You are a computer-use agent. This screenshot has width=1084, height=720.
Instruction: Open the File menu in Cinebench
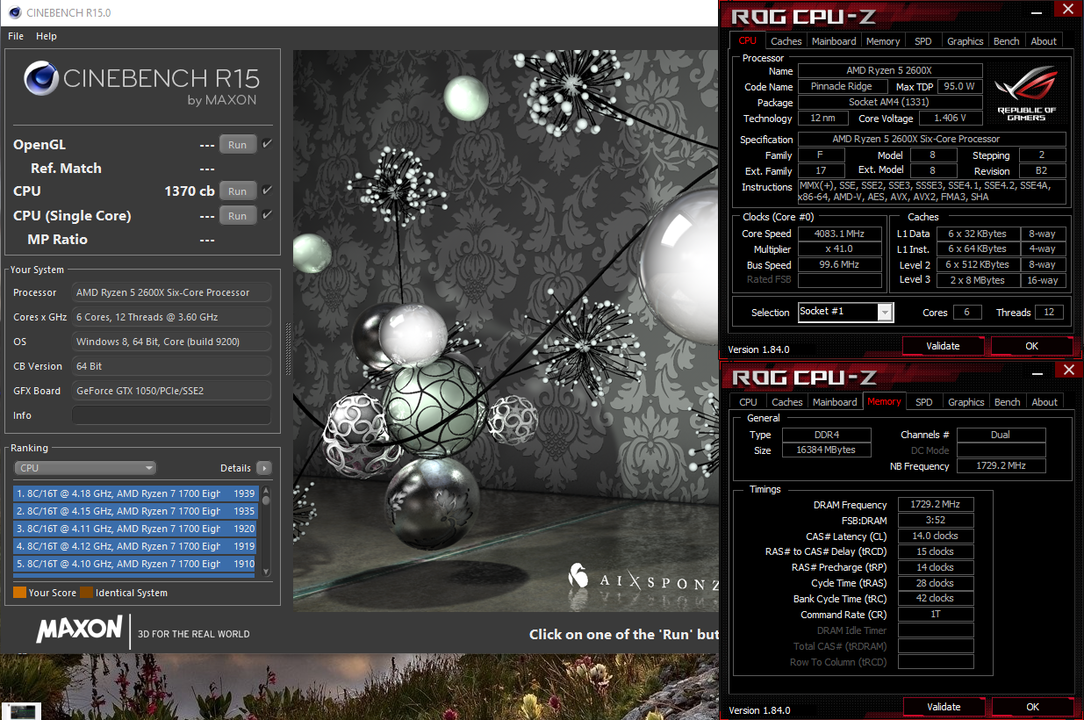click(x=16, y=36)
